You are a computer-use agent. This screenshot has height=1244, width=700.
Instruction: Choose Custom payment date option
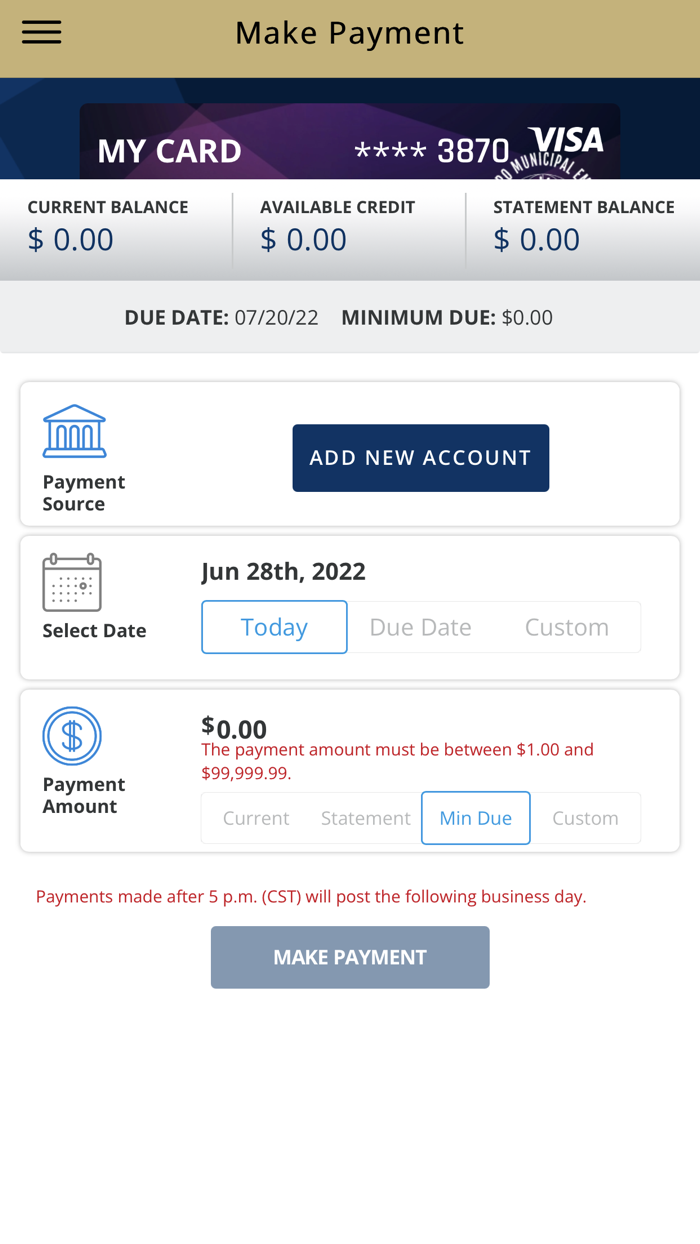click(x=566, y=627)
